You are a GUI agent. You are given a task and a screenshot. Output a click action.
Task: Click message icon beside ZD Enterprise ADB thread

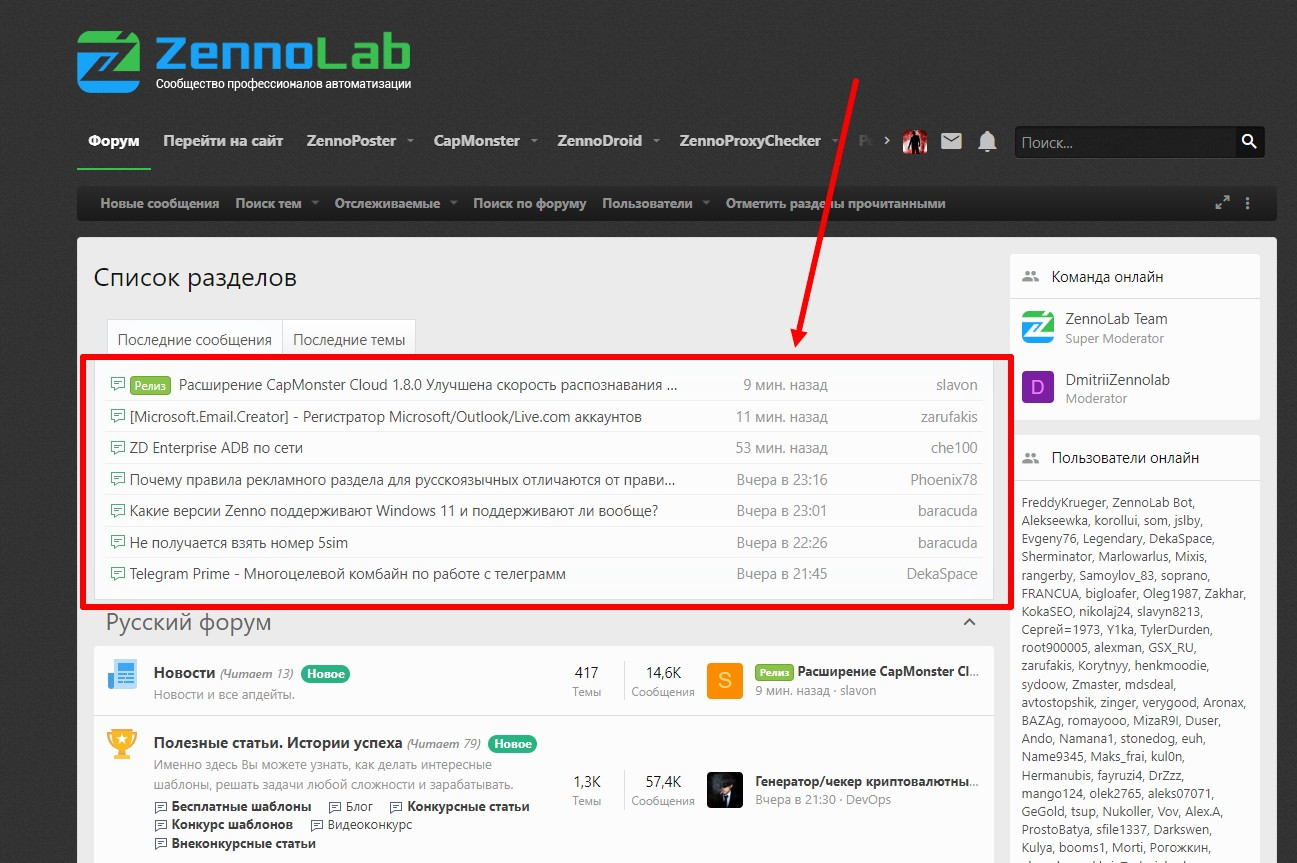(x=117, y=448)
